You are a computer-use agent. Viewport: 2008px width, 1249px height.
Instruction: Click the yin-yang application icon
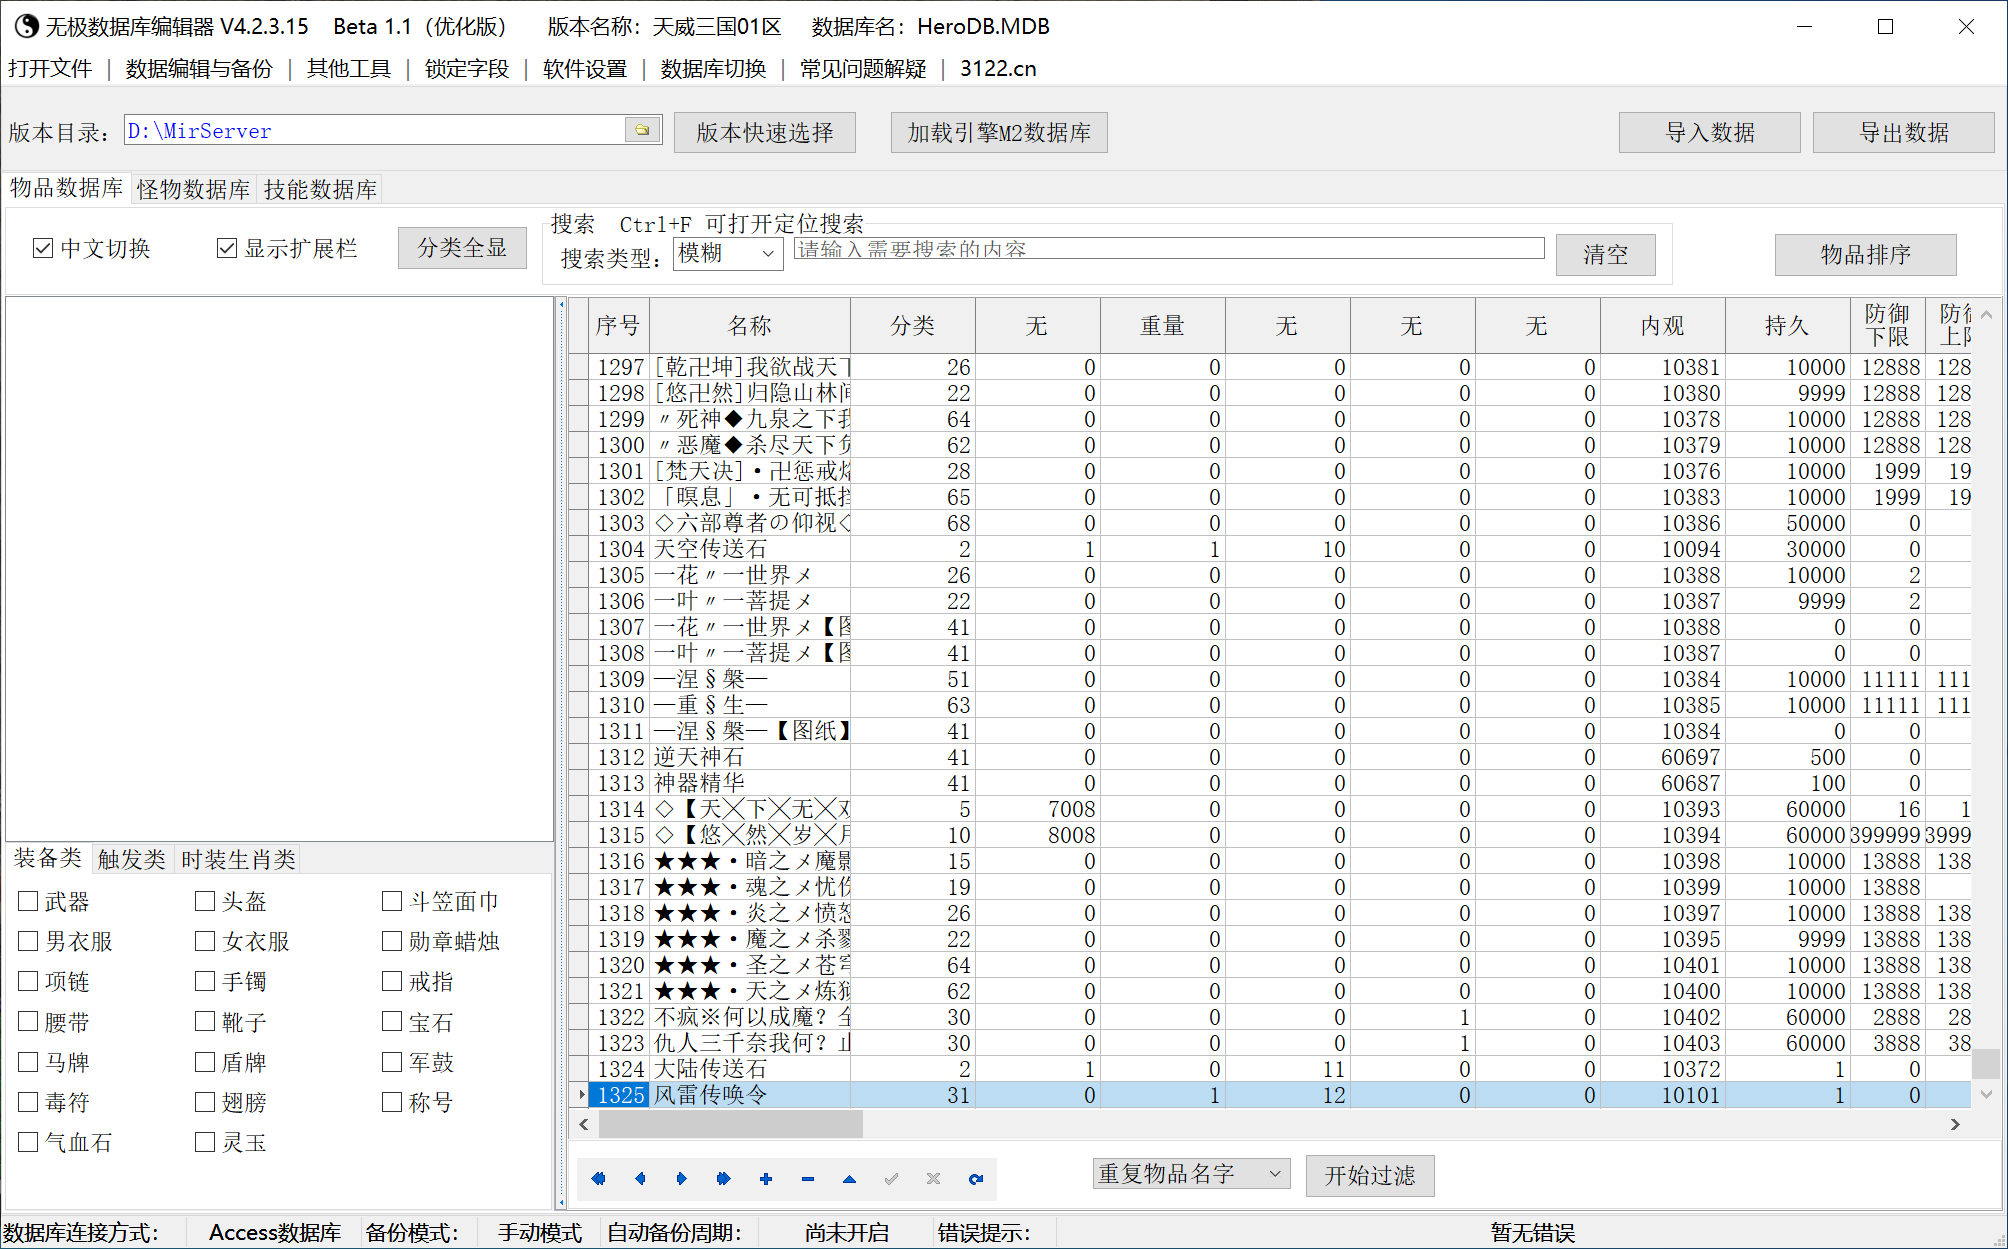(x=26, y=26)
